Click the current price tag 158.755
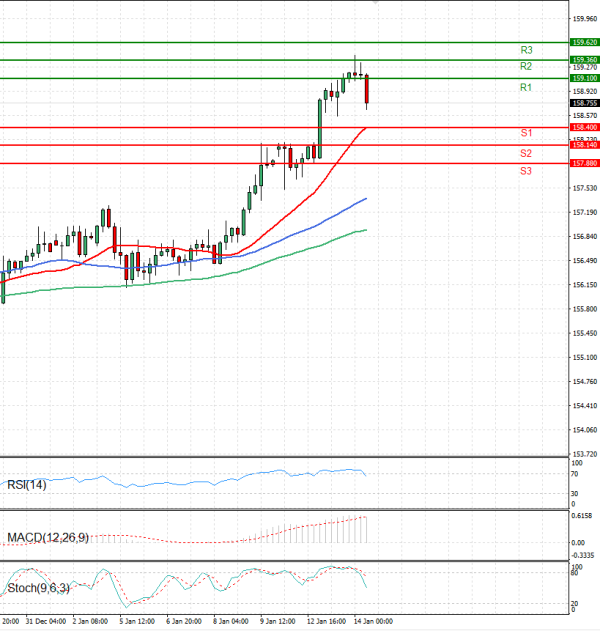 click(x=583, y=102)
